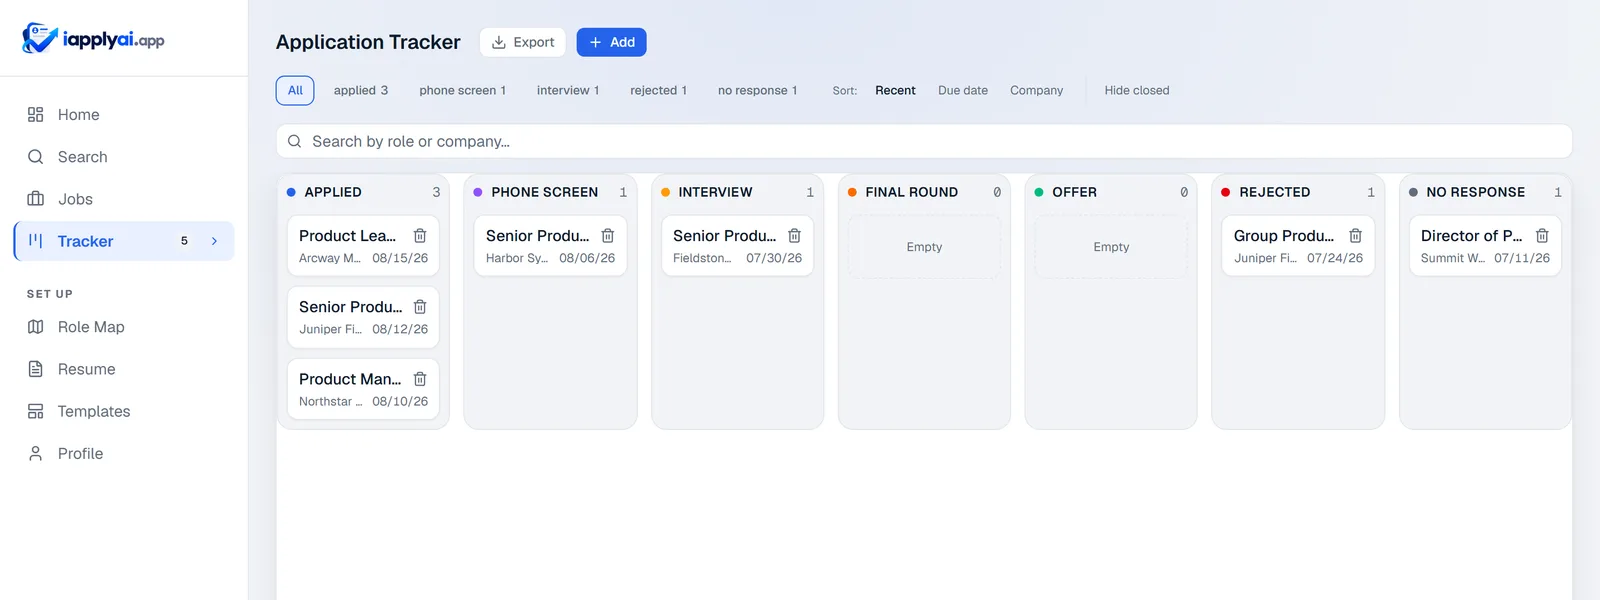Select the Tracker sidebar item
The image size is (1600, 600).
(x=124, y=241)
